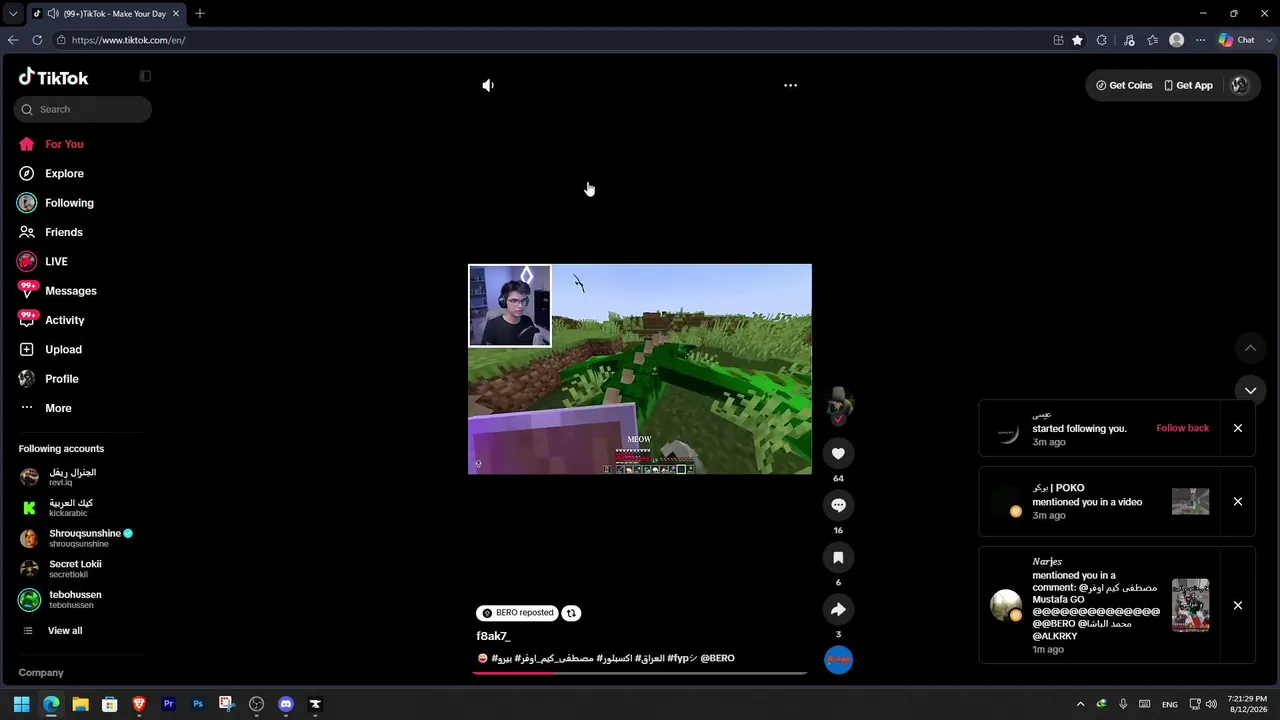
Task: Toggle the favorite star for this page
Action: [1077, 40]
